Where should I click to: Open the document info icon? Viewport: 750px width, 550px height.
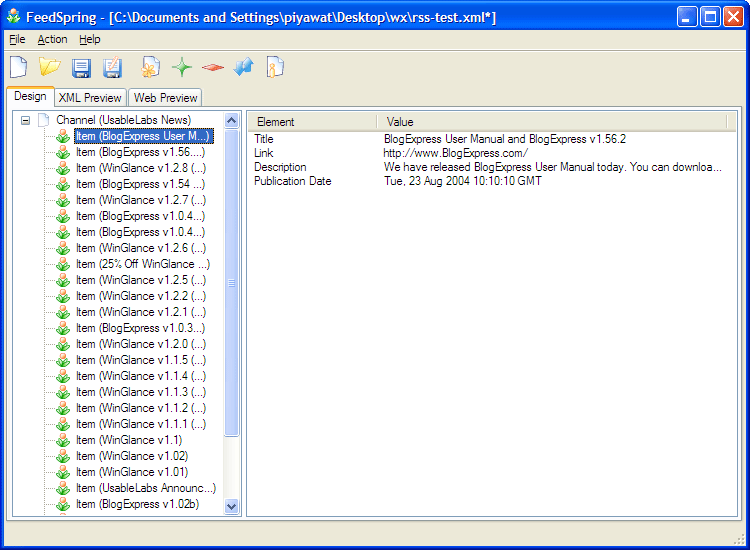(x=275, y=67)
